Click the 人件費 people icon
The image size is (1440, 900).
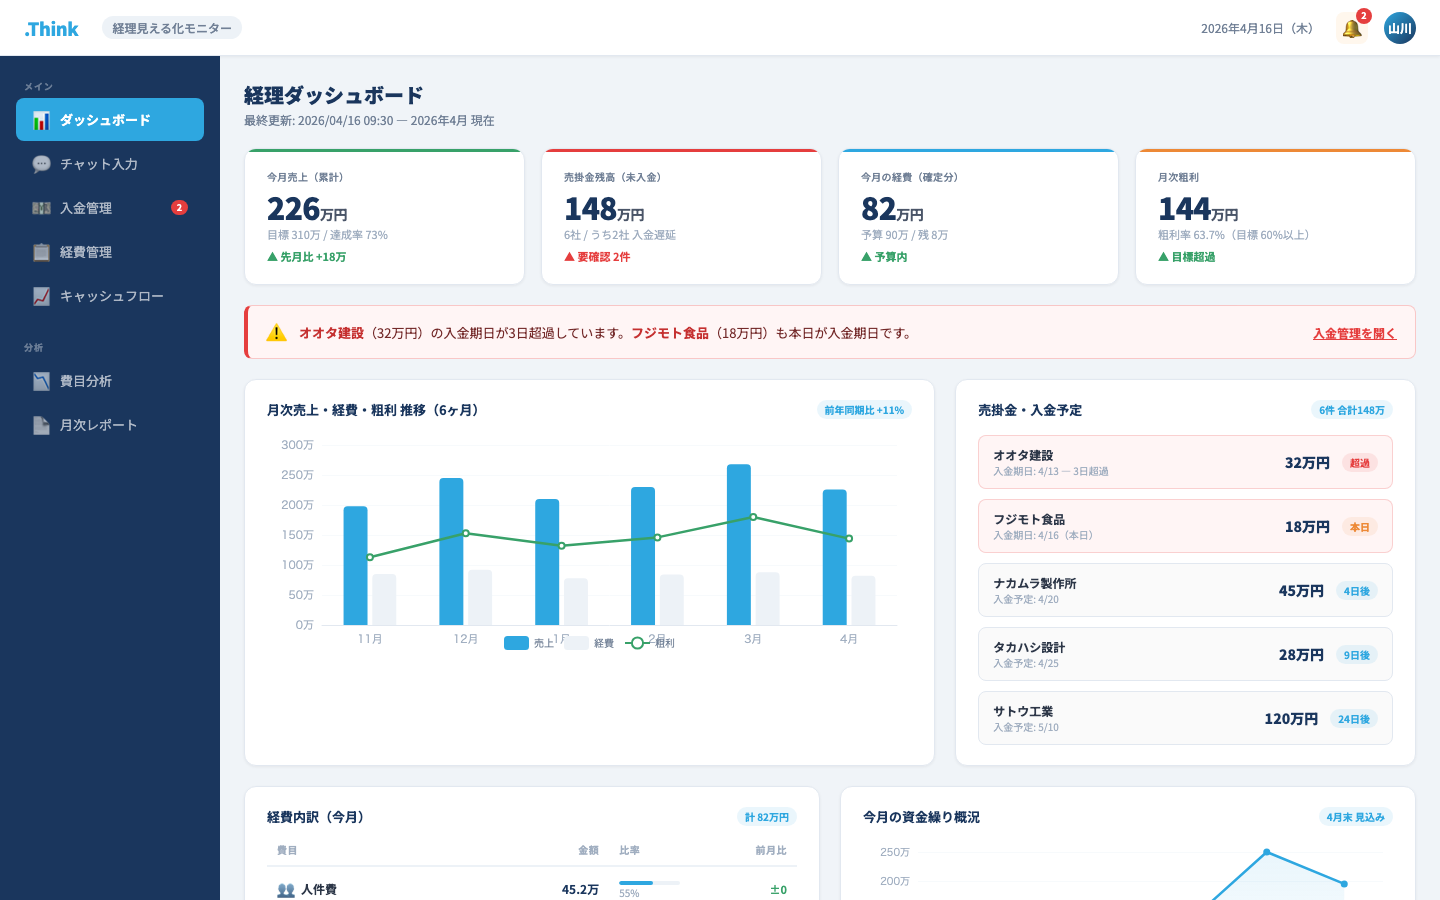click(x=286, y=890)
